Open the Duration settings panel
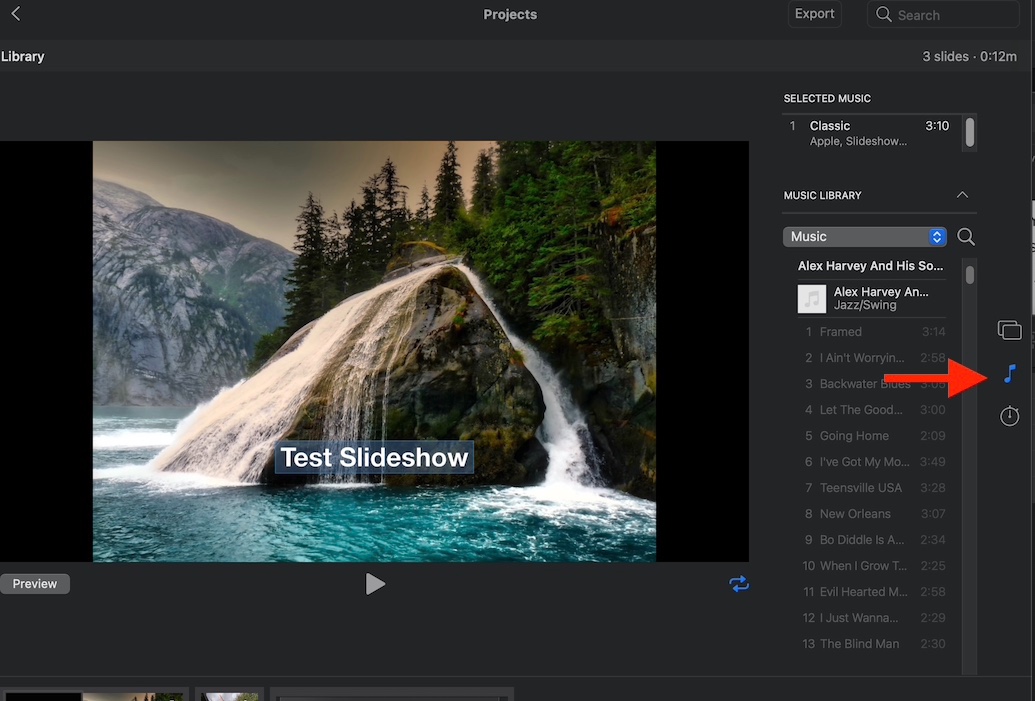This screenshot has width=1035, height=701. [x=1009, y=415]
